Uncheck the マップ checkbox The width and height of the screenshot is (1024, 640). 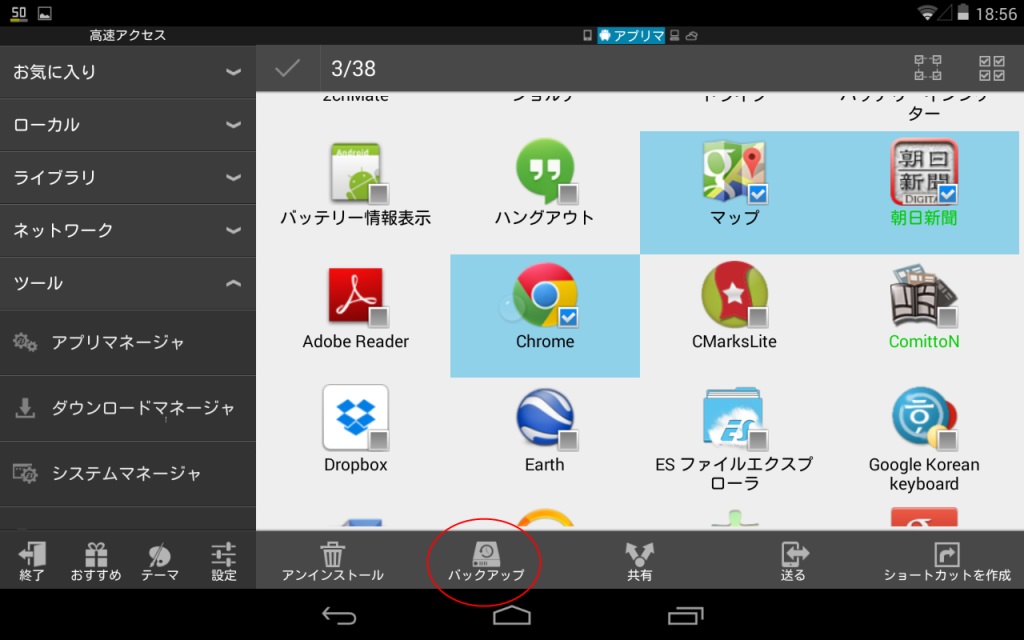pyautogui.click(x=758, y=193)
